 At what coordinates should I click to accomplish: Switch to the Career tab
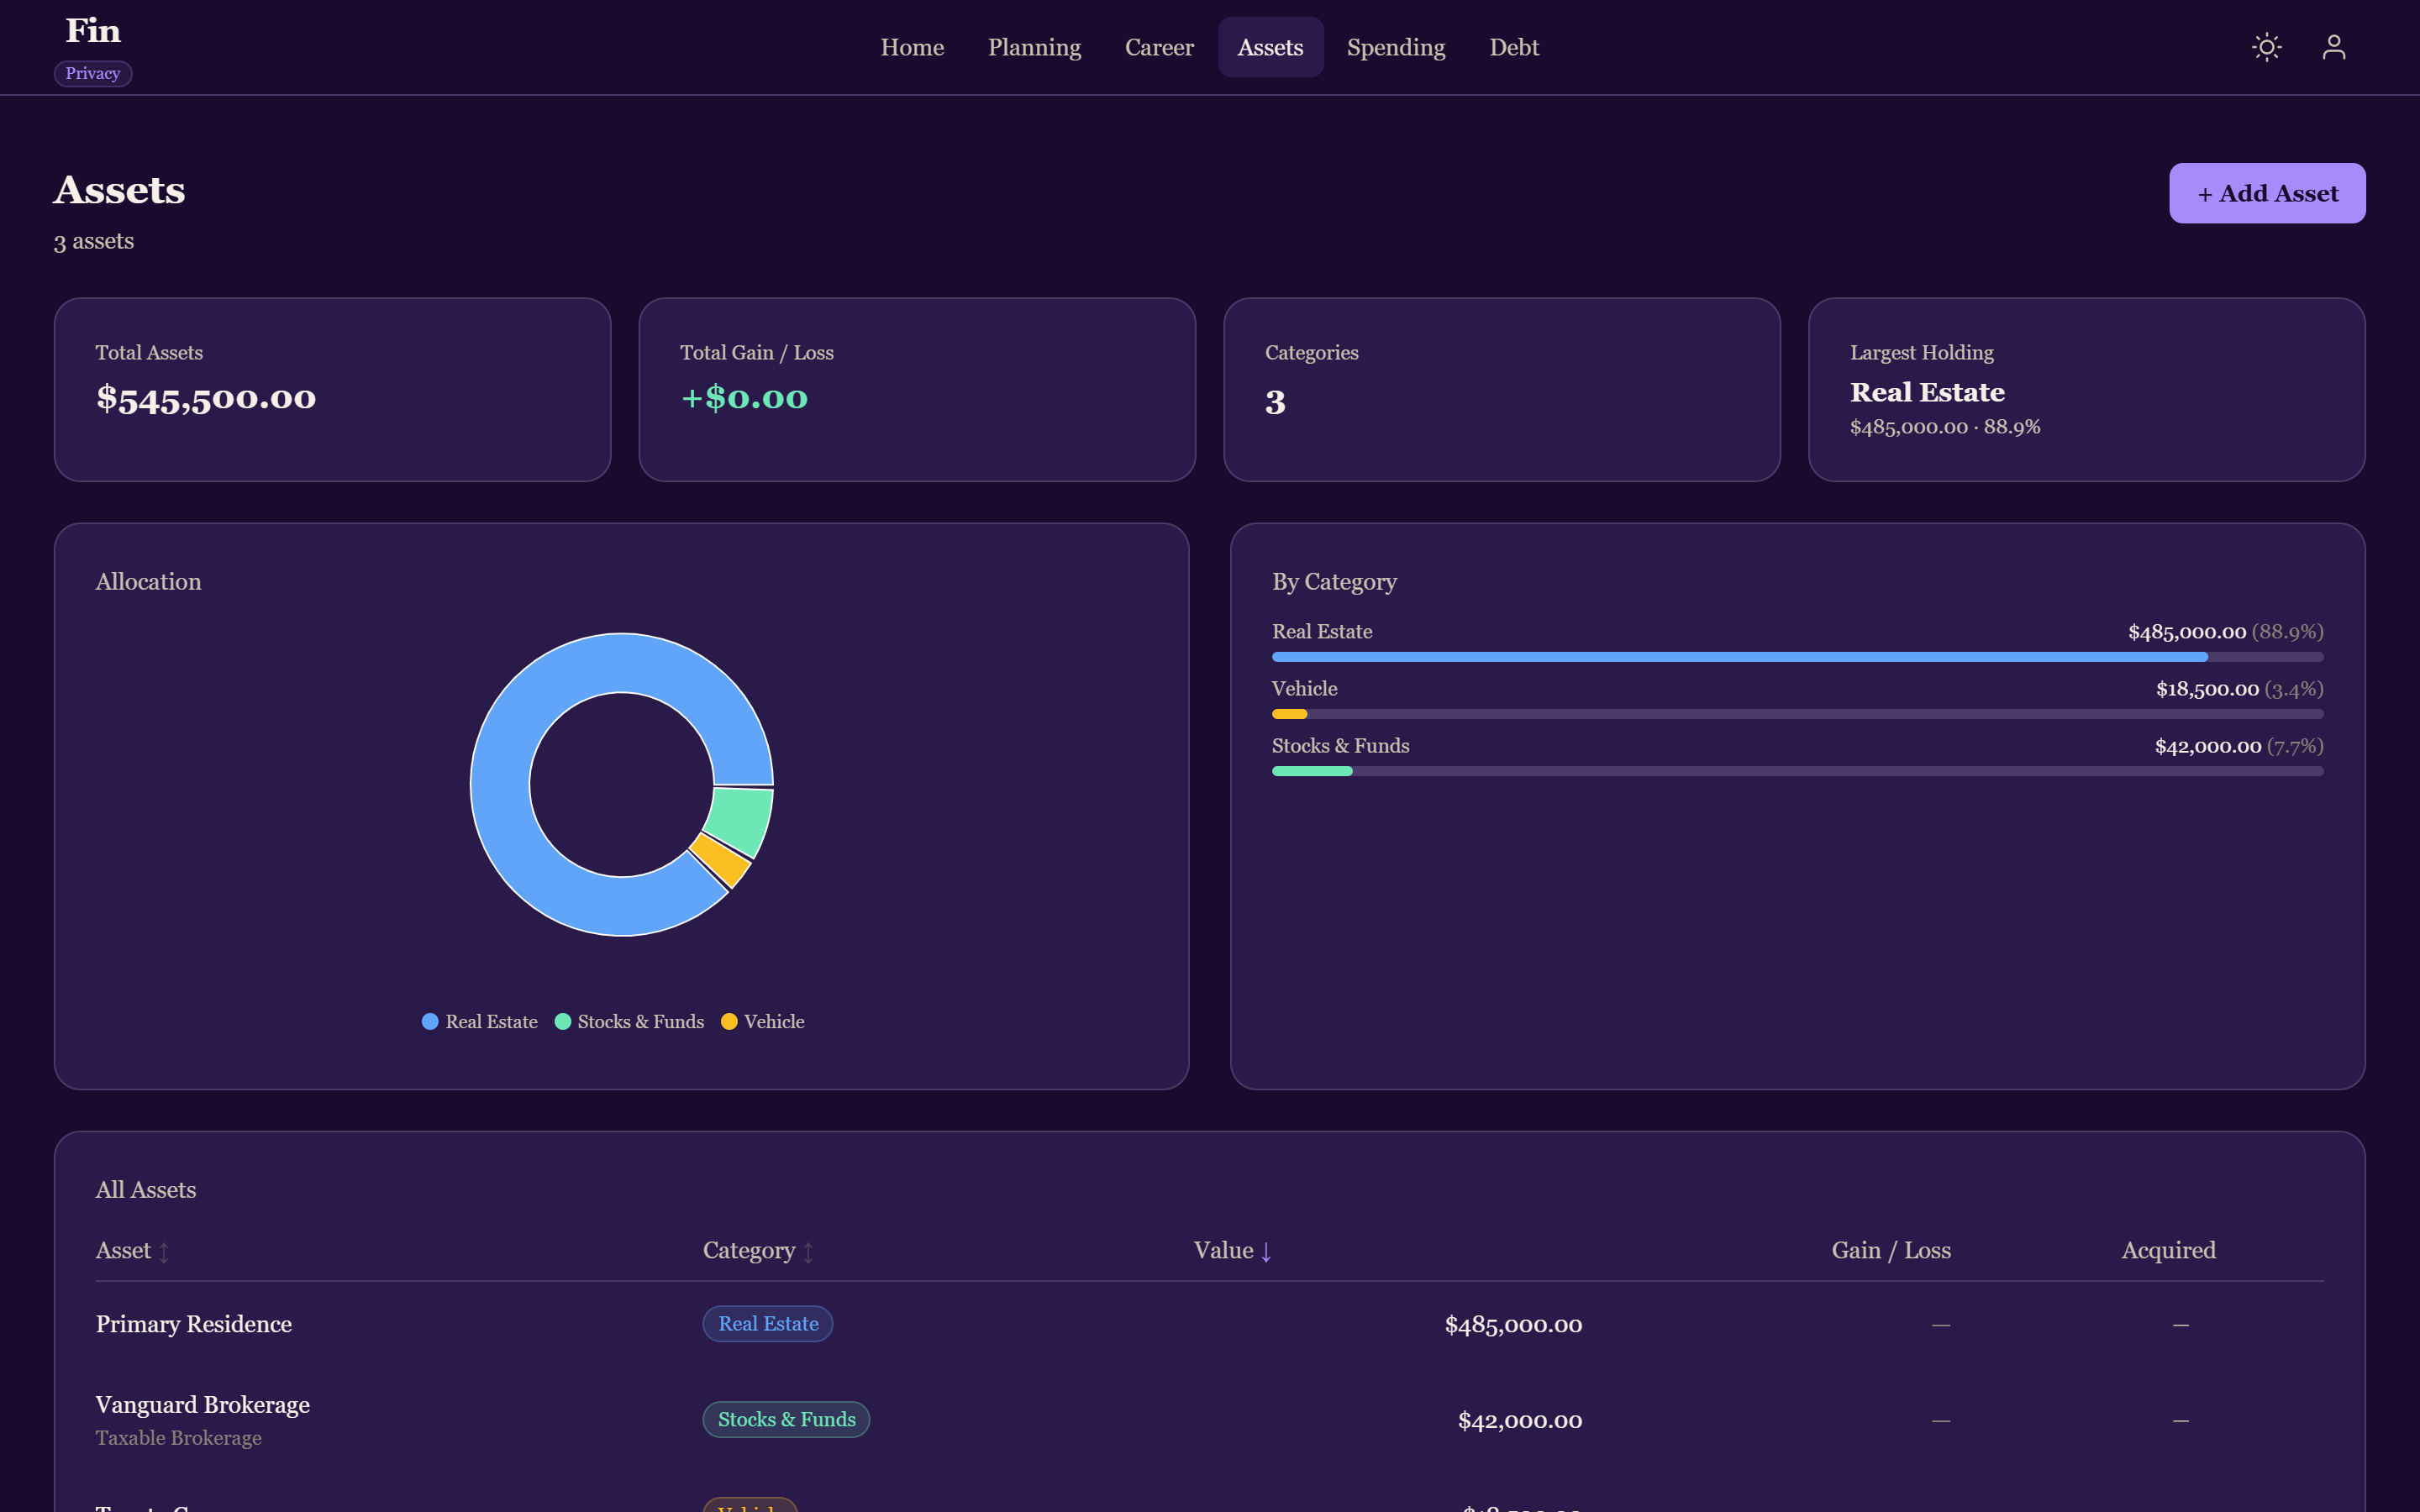point(1159,47)
